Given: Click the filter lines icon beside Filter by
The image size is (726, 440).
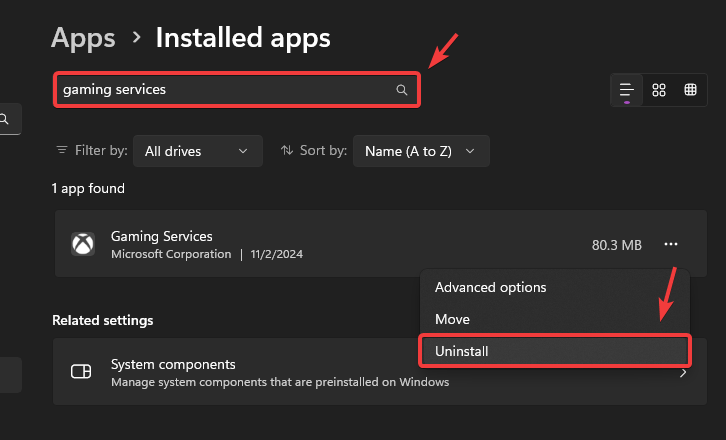Looking at the screenshot, I should point(62,151).
